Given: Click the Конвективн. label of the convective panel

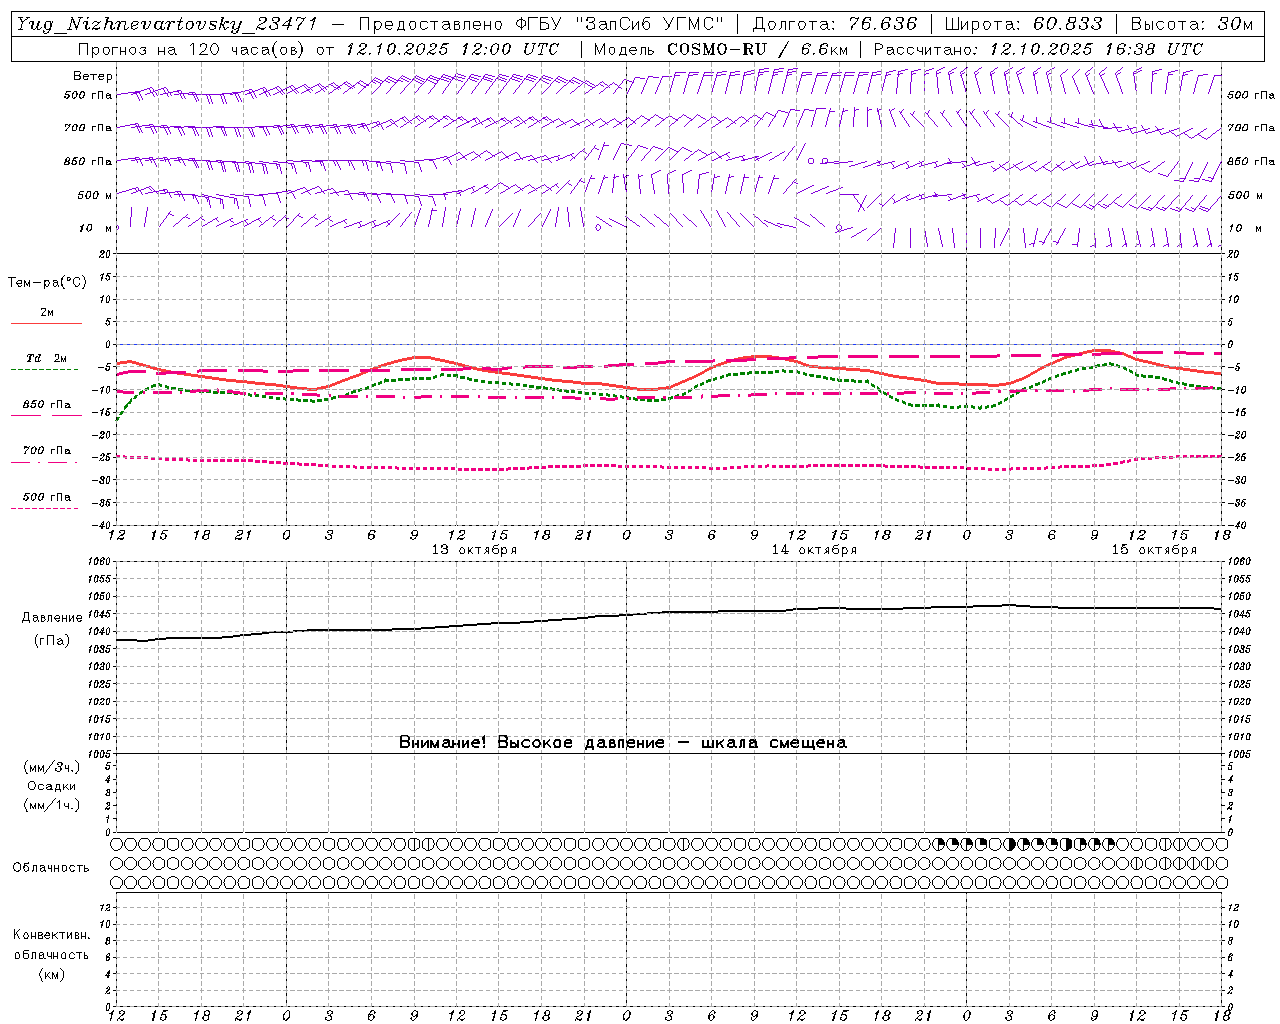Looking at the screenshot, I should click(51, 935).
